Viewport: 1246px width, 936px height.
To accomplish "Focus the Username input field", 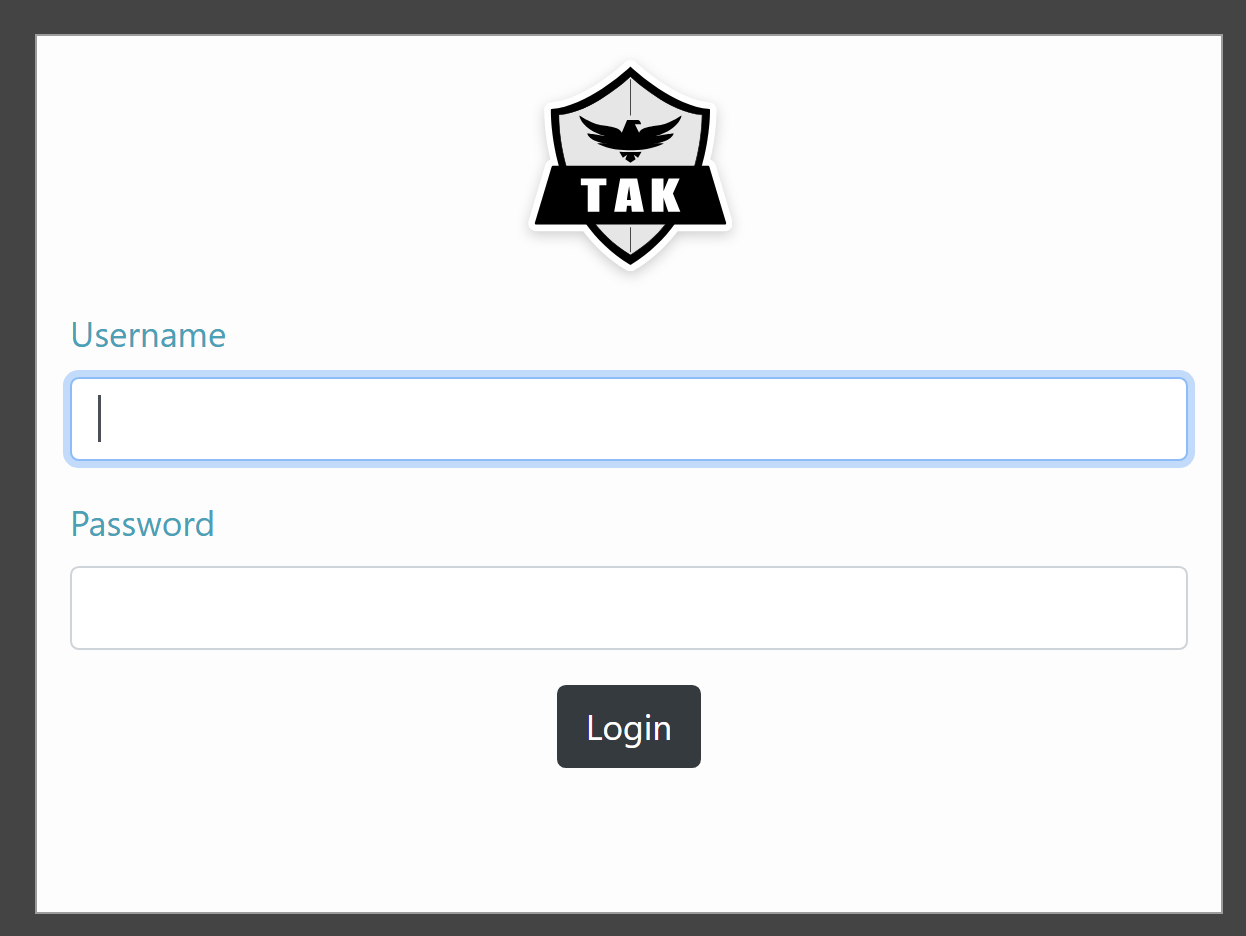I will [x=629, y=419].
